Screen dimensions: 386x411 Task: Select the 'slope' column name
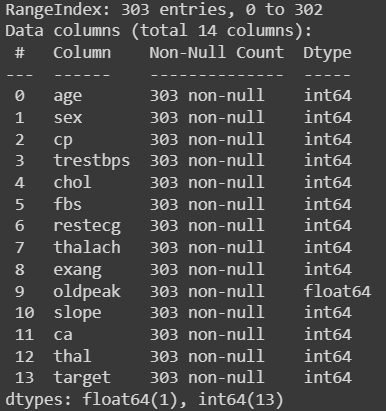click(77, 313)
